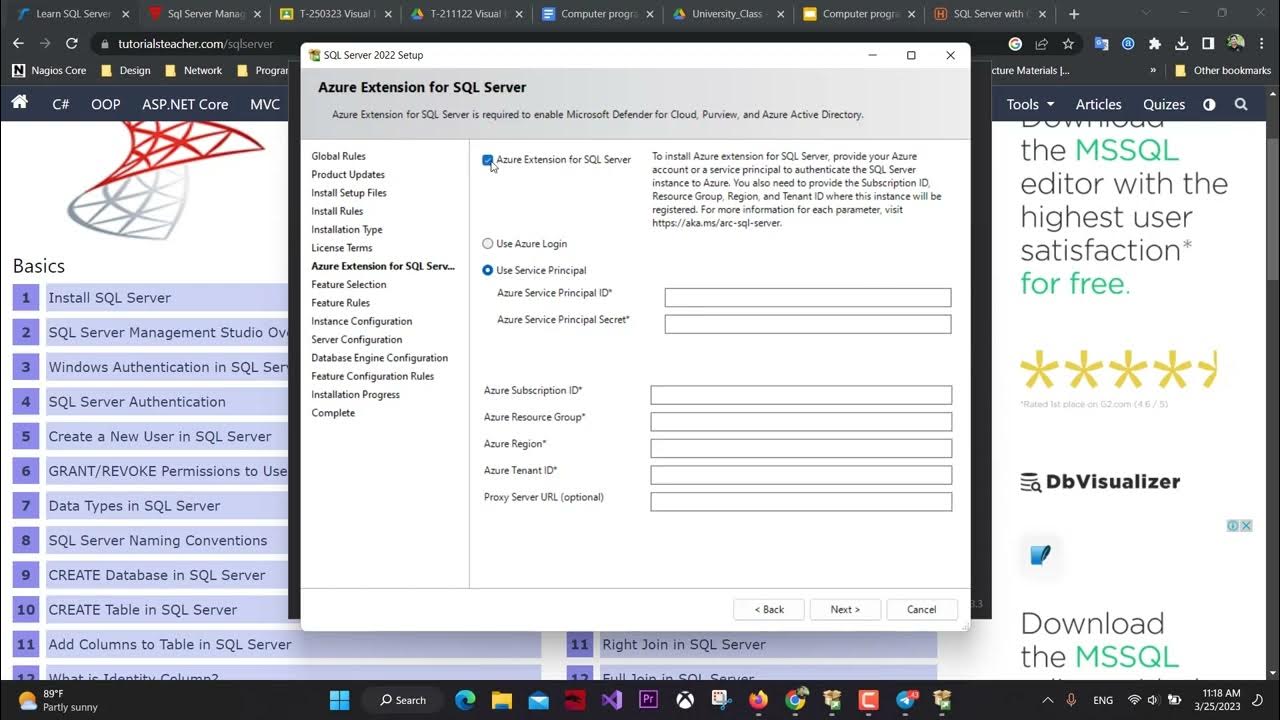Open Microsoft Edge from taskbar
Viewport: 1280px width, 720px height.
tap(466, 699)
